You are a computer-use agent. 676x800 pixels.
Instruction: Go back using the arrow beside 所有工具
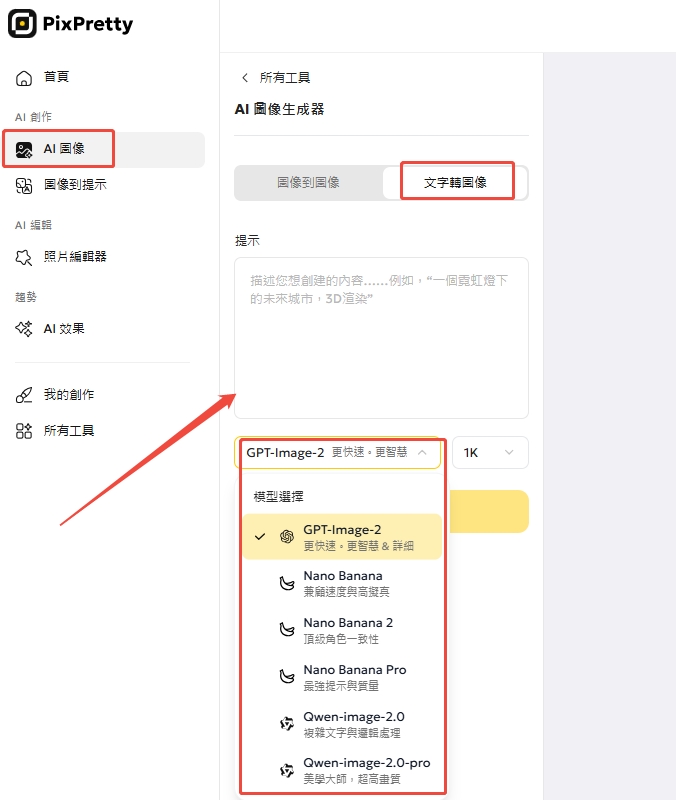pyautogui.click(x=245, y=78)
